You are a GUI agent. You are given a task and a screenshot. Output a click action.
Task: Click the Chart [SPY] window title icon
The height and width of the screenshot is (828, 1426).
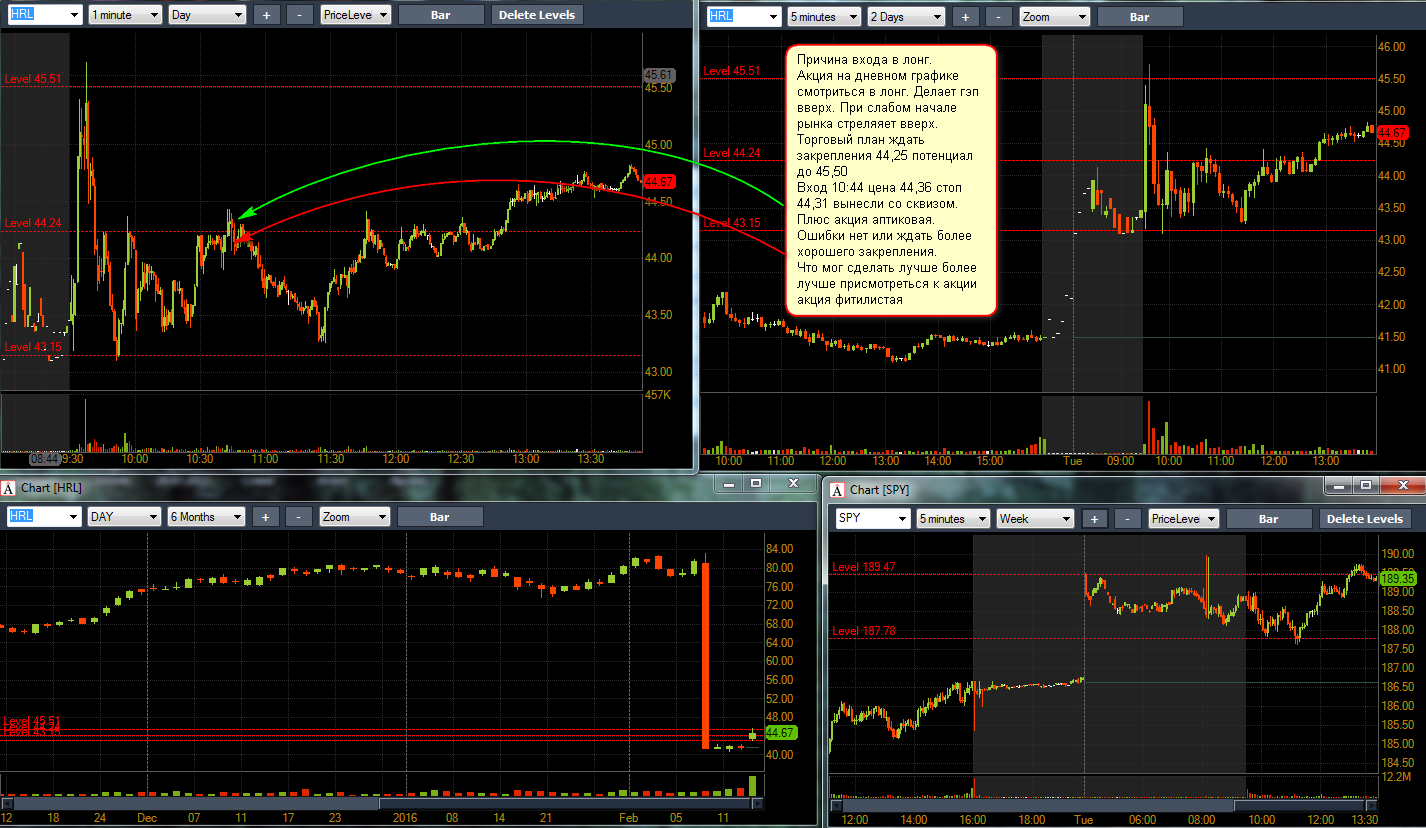click(x=837, y=490)
